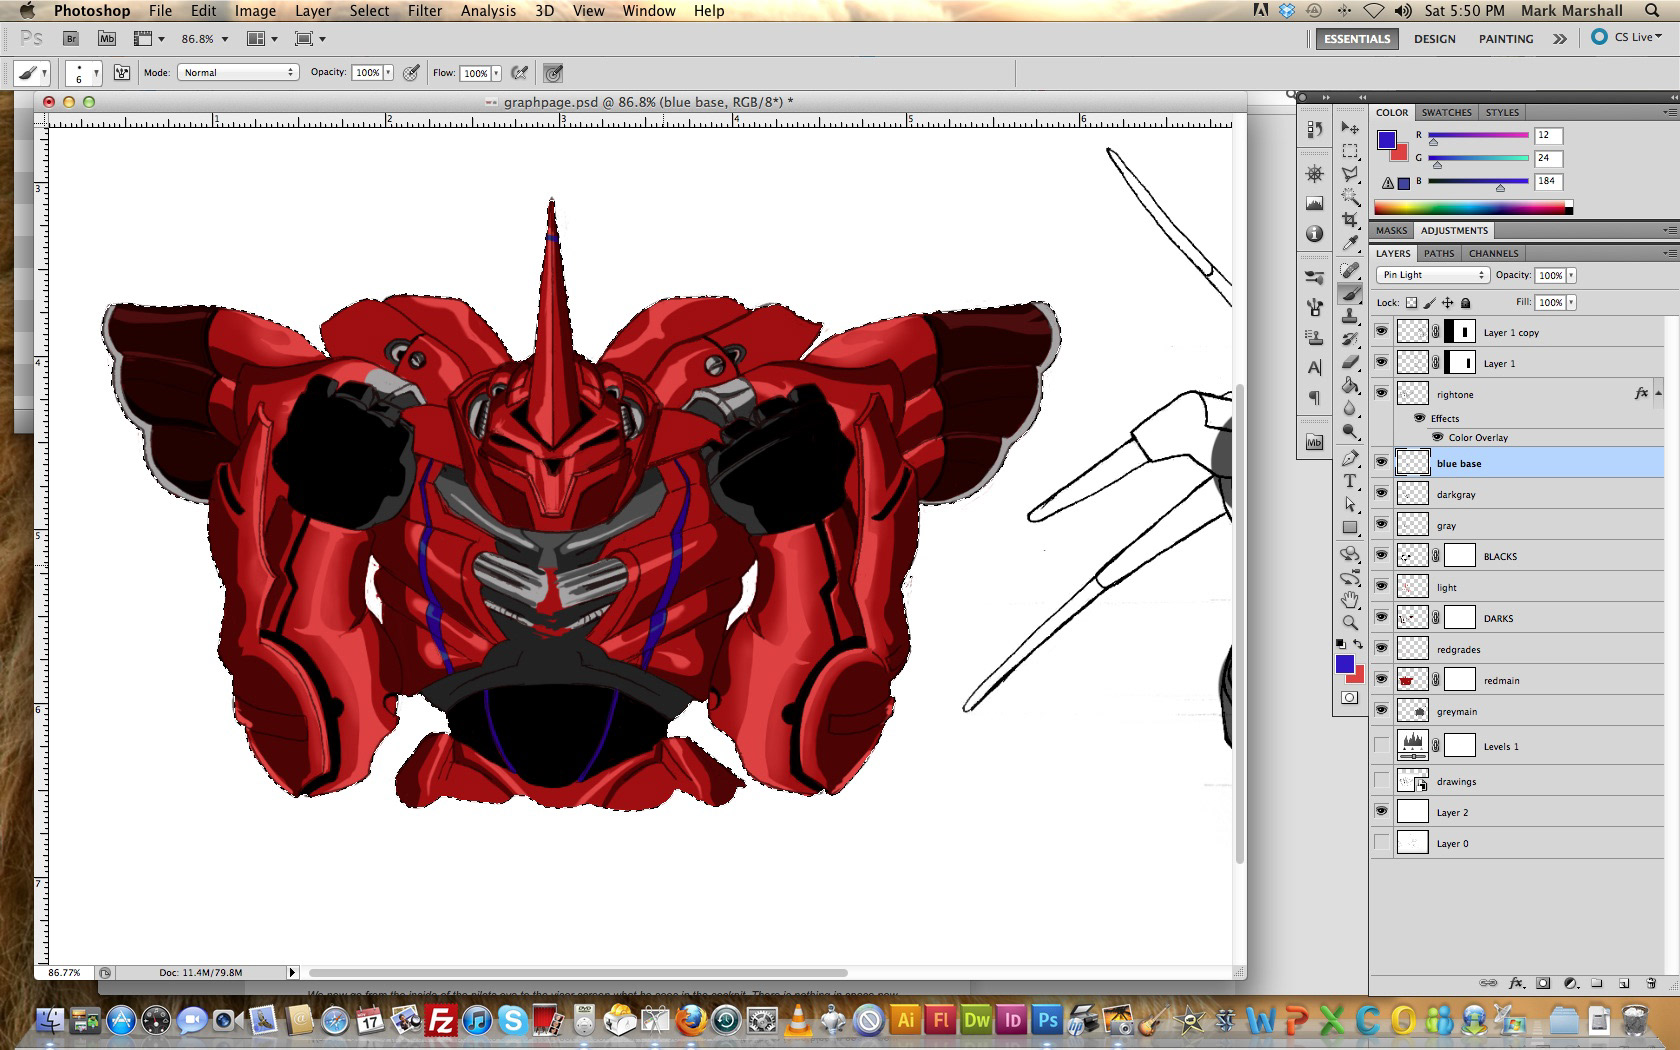Switch to the Masks tab

pos(1391,230)
